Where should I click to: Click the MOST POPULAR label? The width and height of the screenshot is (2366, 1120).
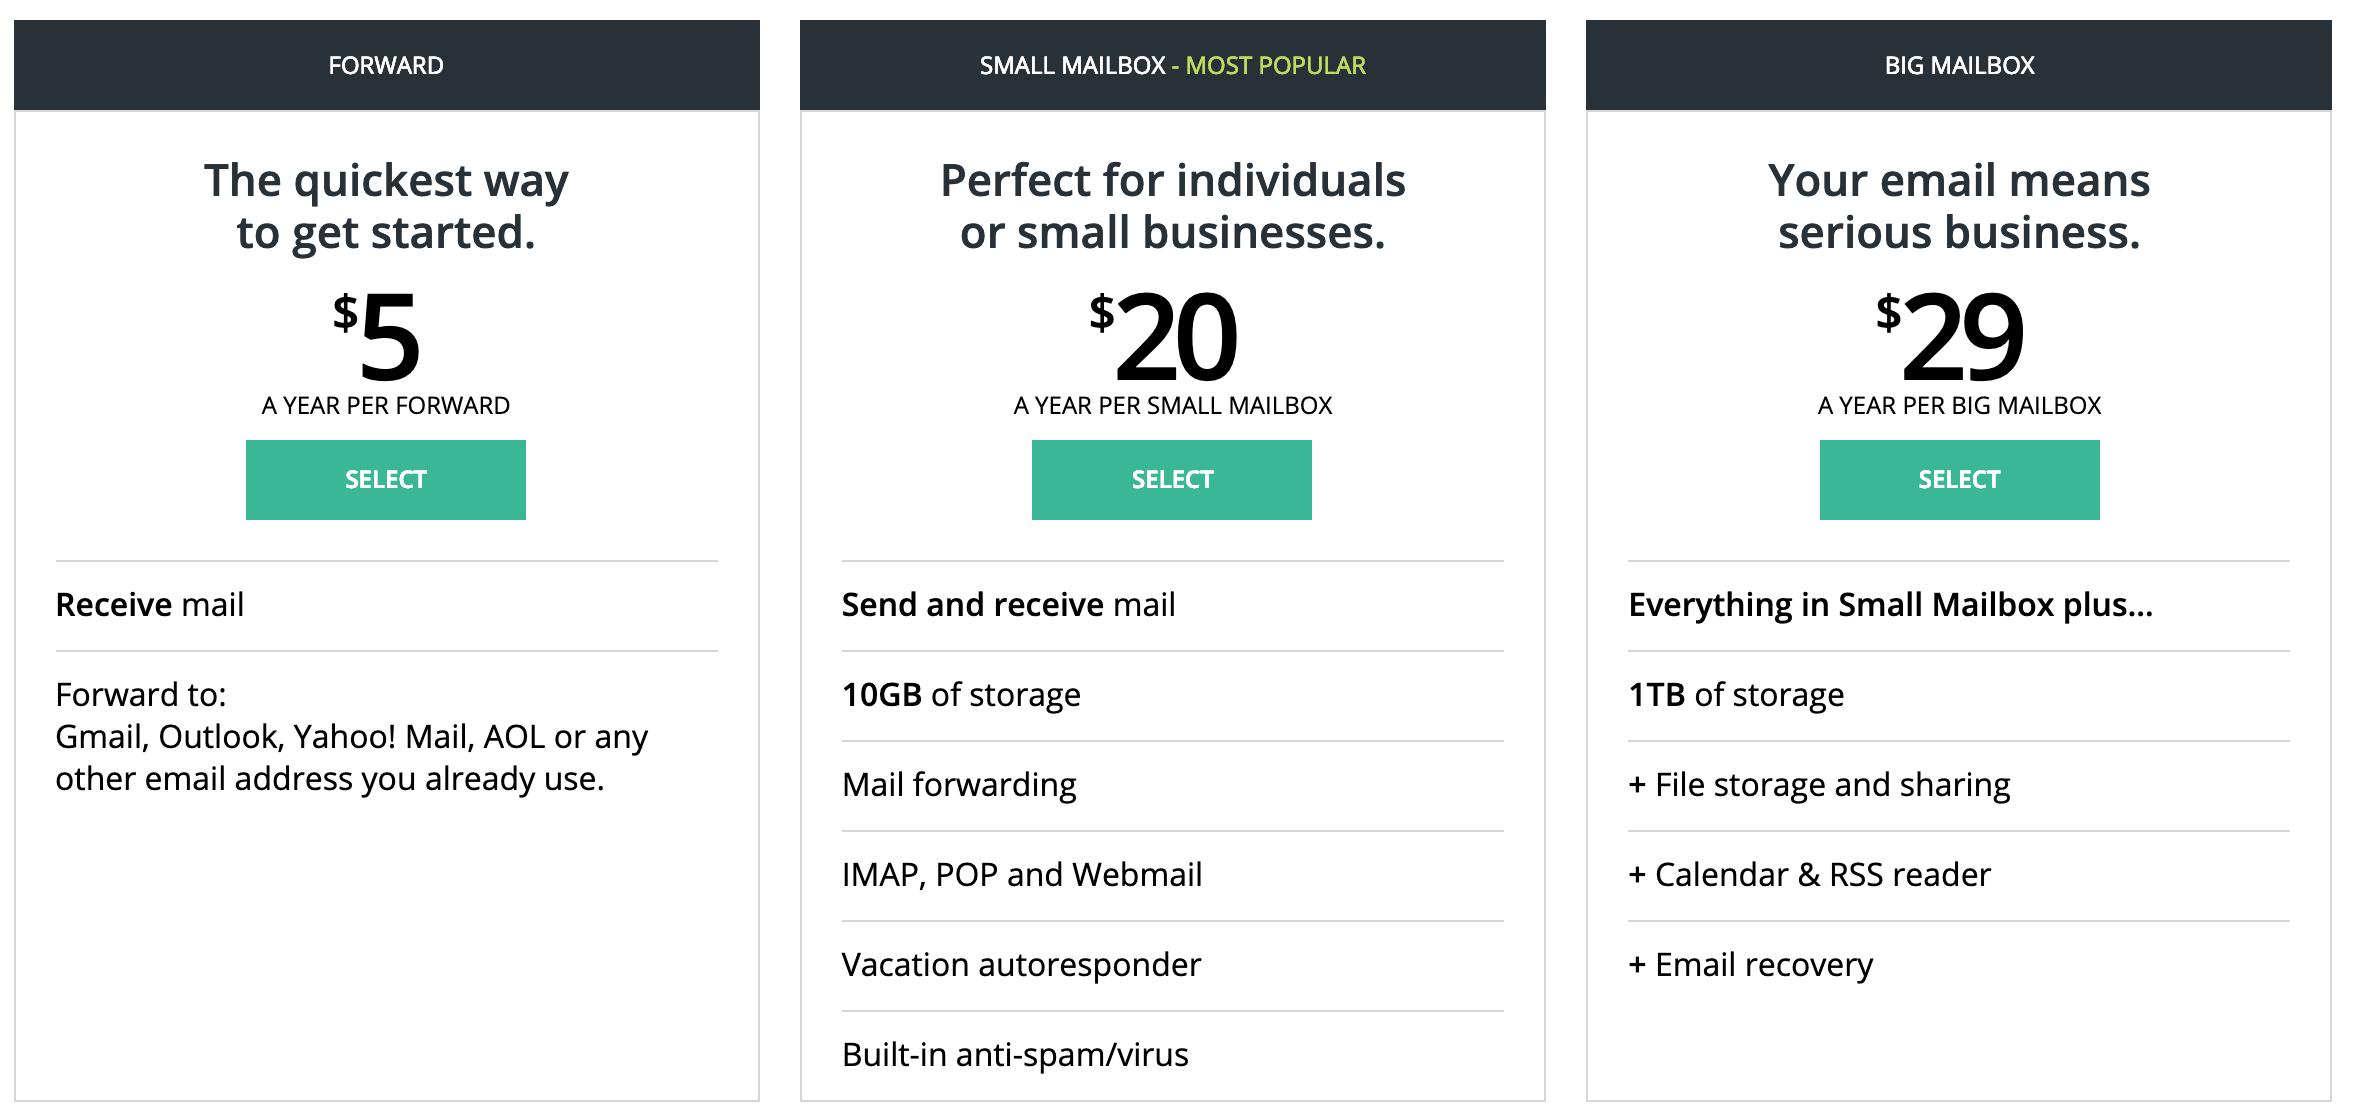(1276, 65)
